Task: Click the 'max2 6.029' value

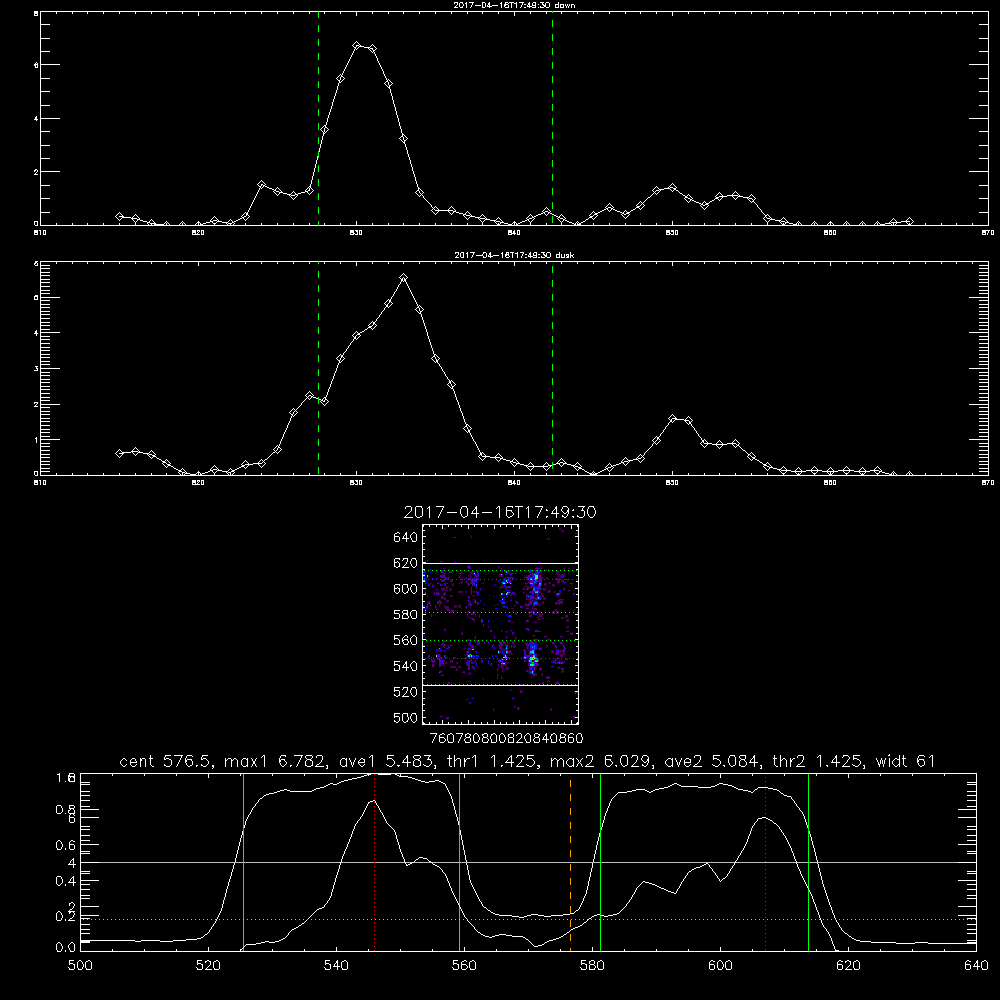Action: coord(601,761)
